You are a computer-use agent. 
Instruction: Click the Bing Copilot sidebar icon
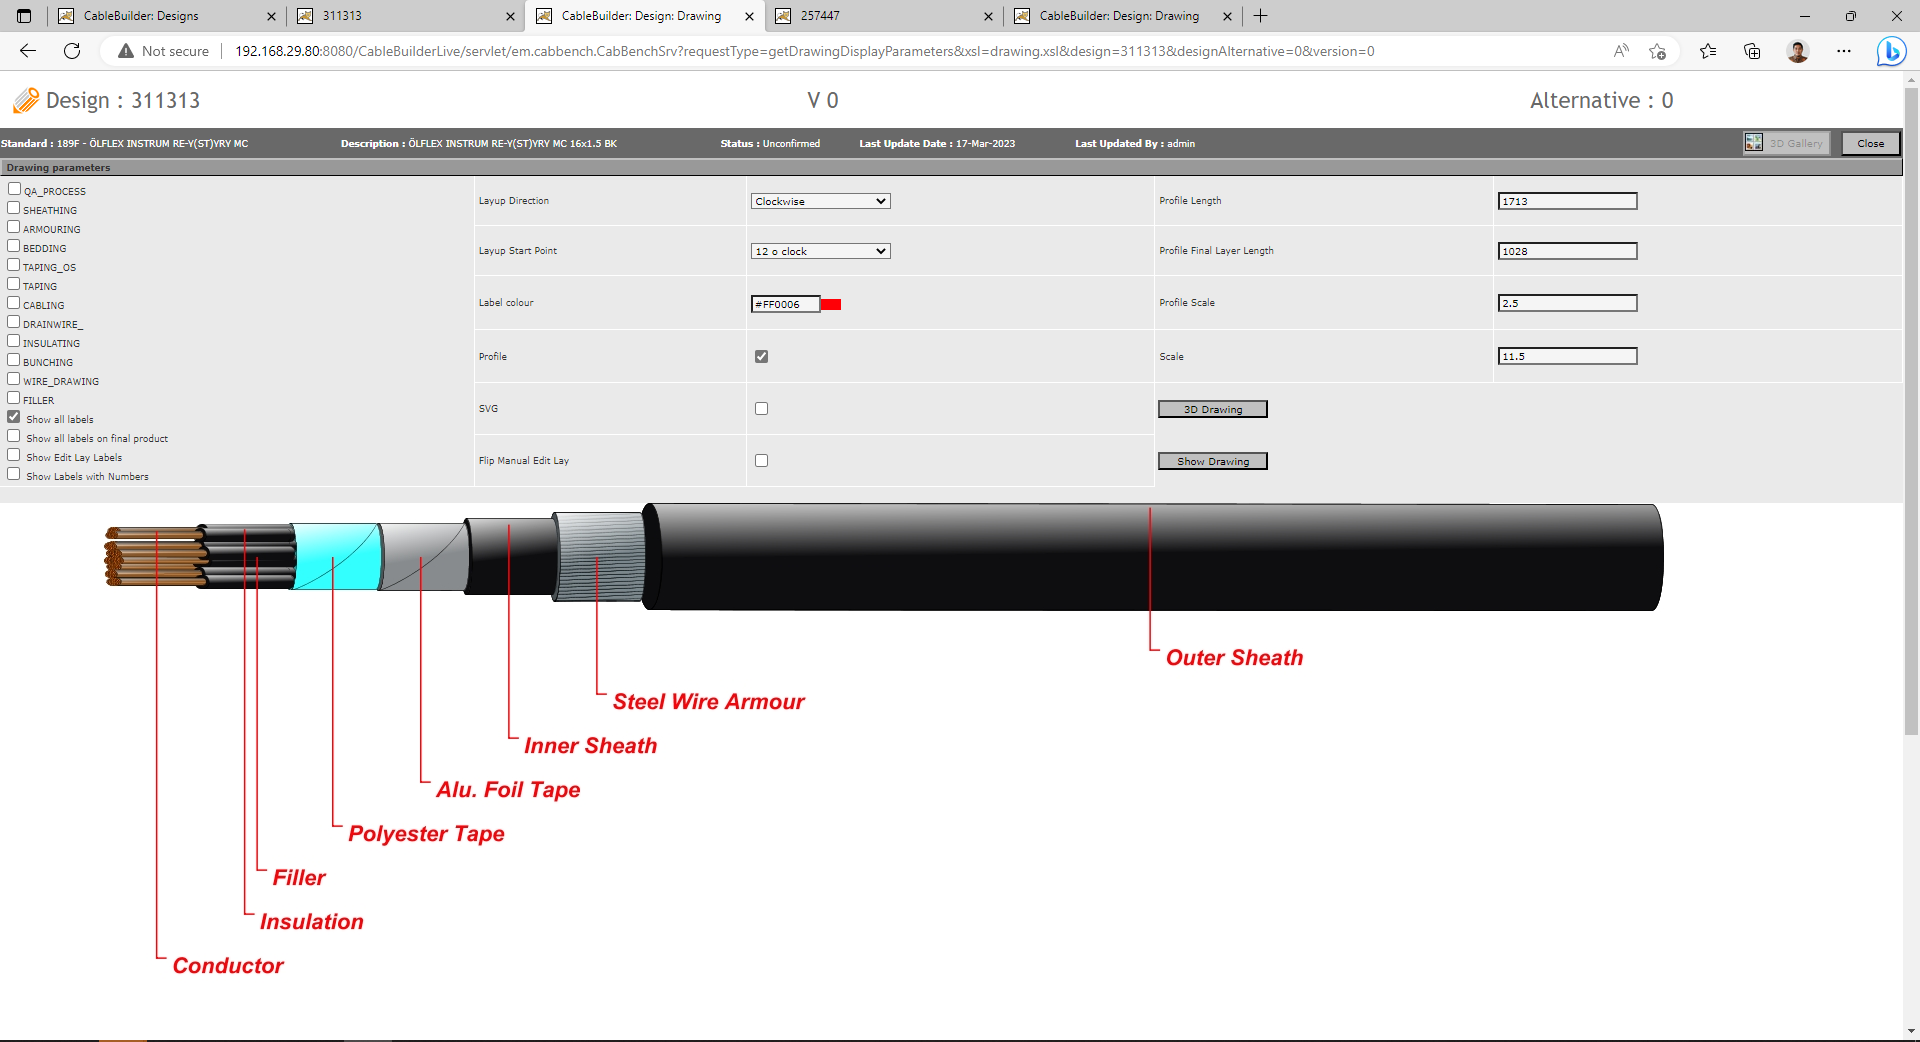click(x=1890, y=51)
